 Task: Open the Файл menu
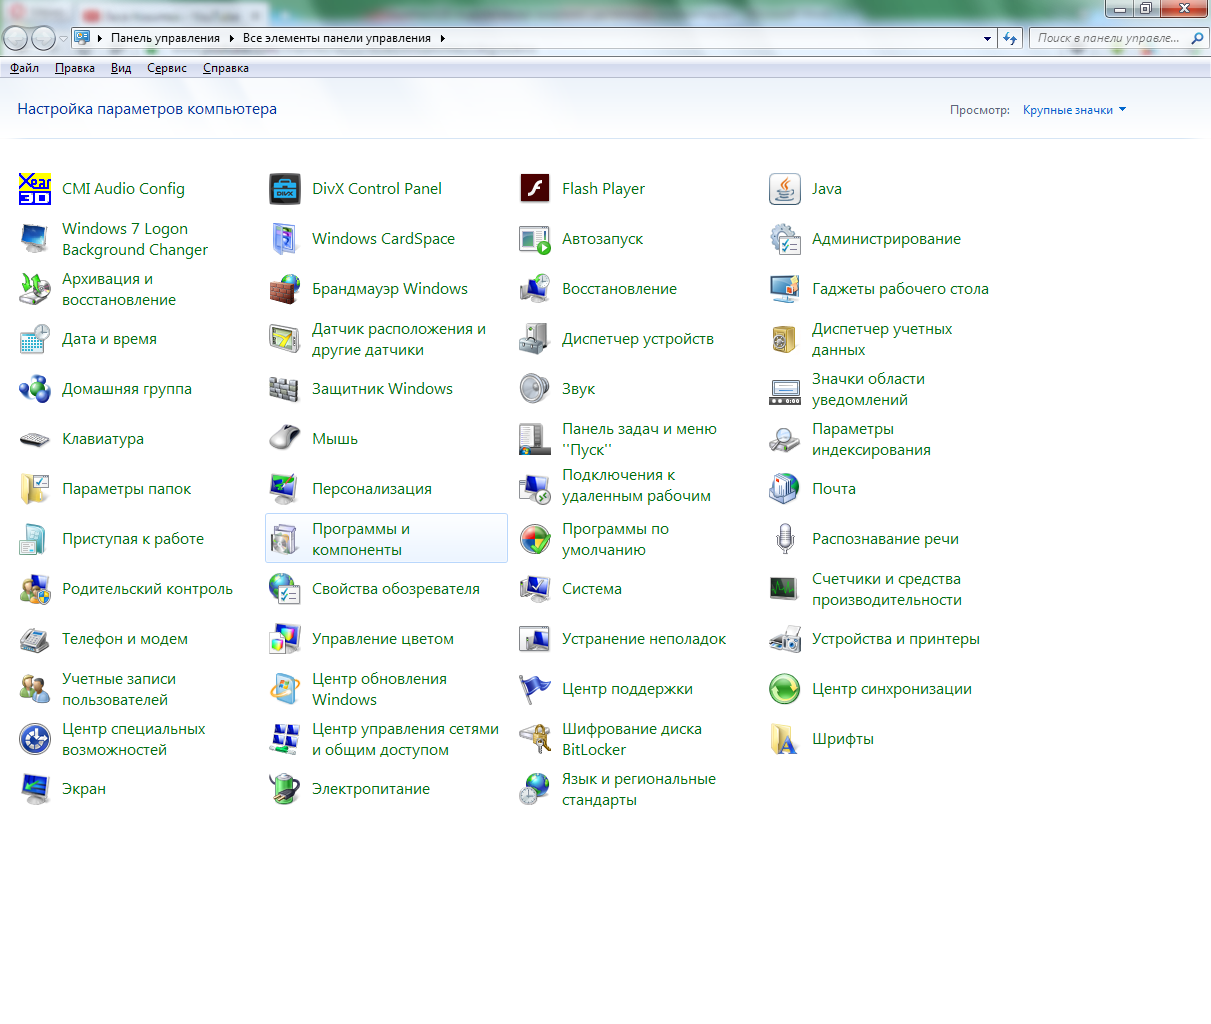[x=24, y=68]
